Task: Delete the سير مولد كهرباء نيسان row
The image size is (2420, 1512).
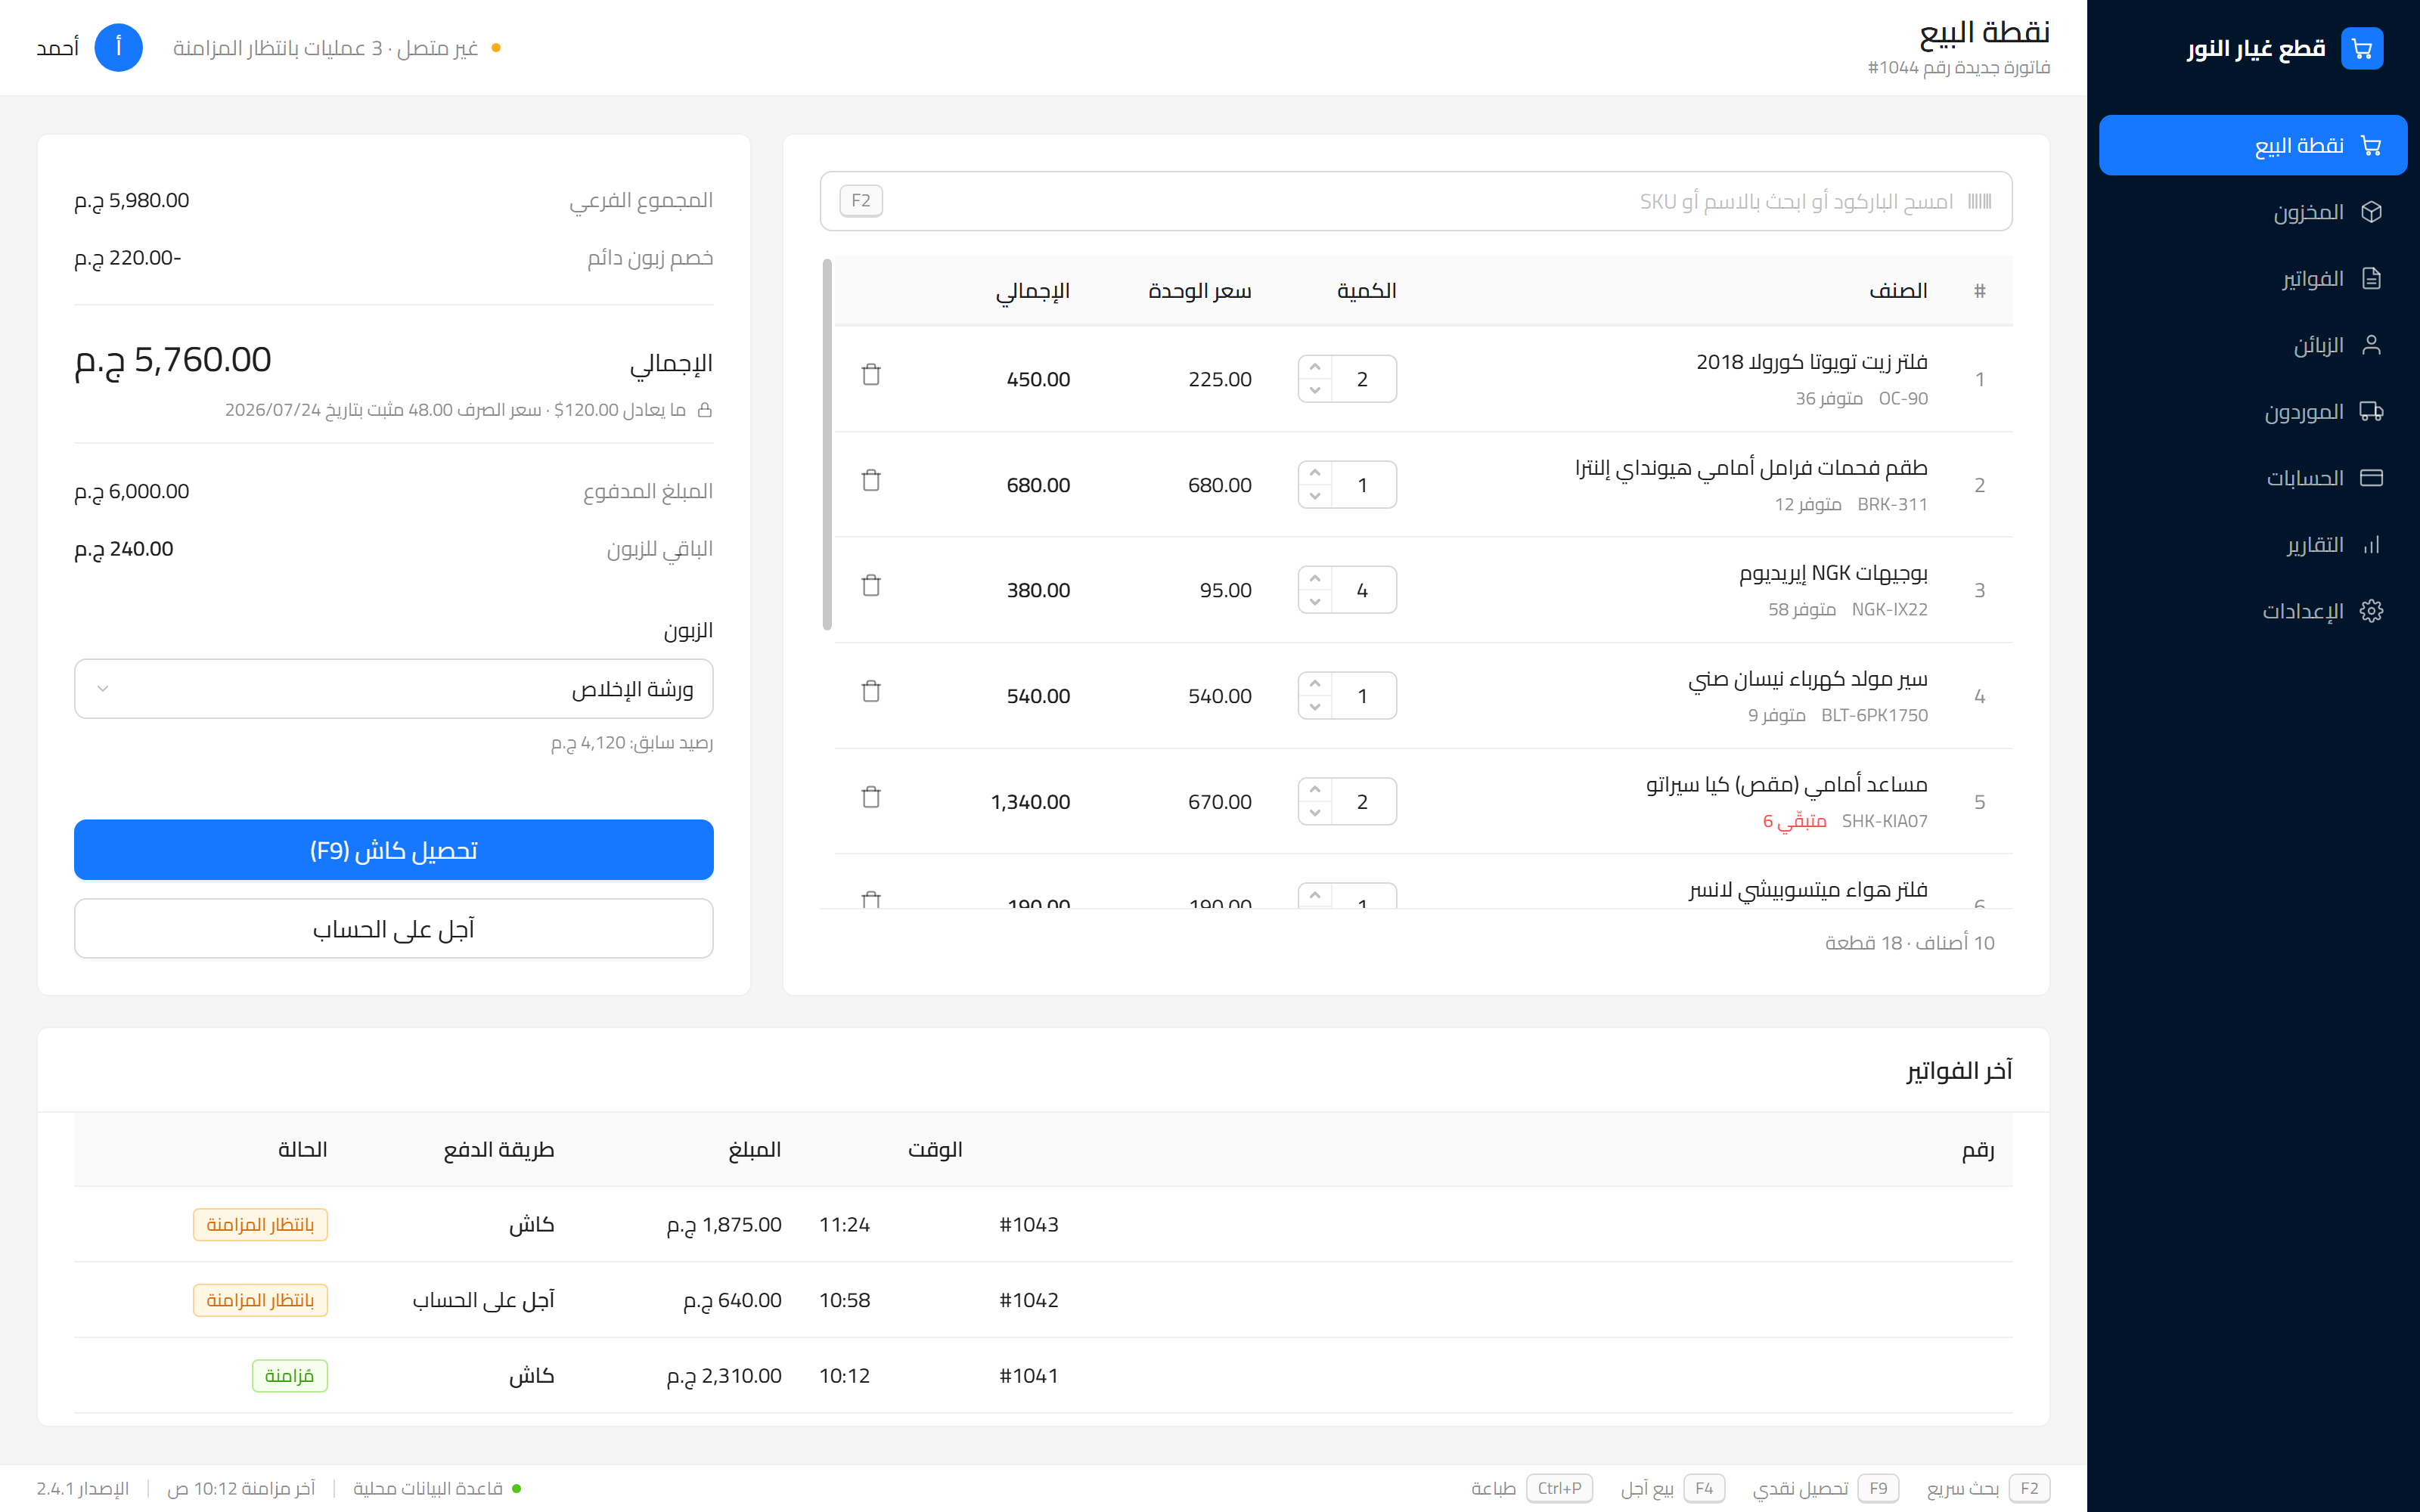Action: [871, 692]
